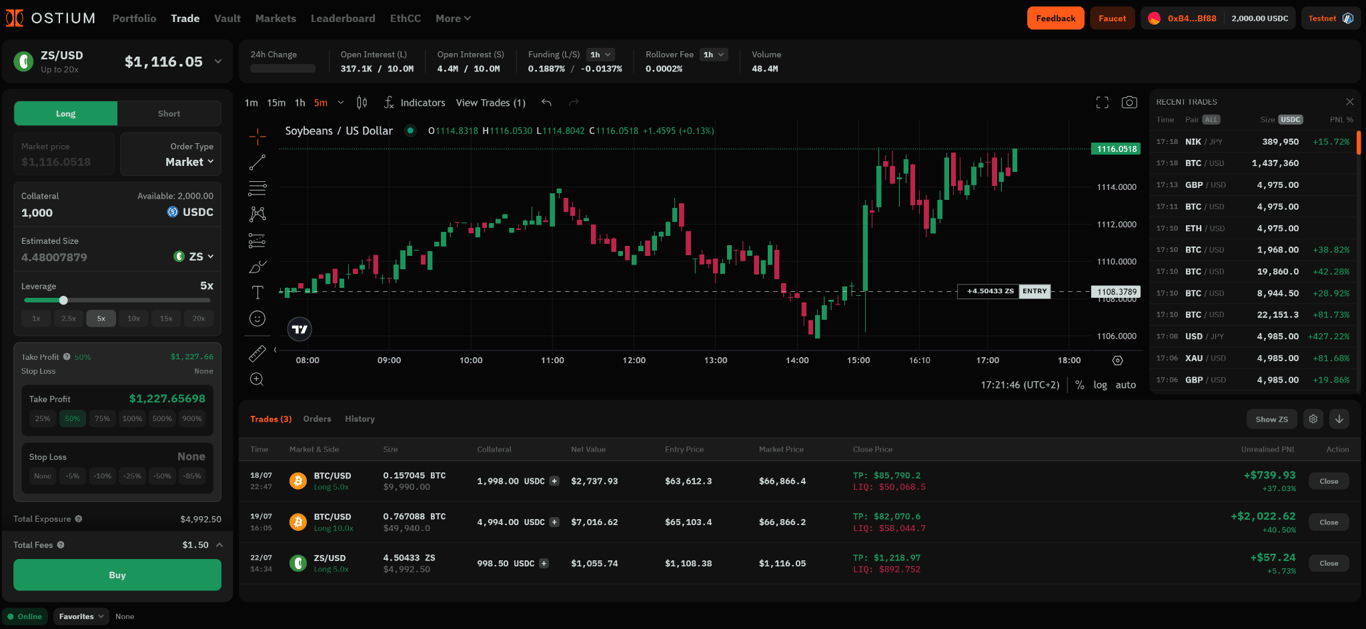Go to the Portfolio page

[134, 18]
